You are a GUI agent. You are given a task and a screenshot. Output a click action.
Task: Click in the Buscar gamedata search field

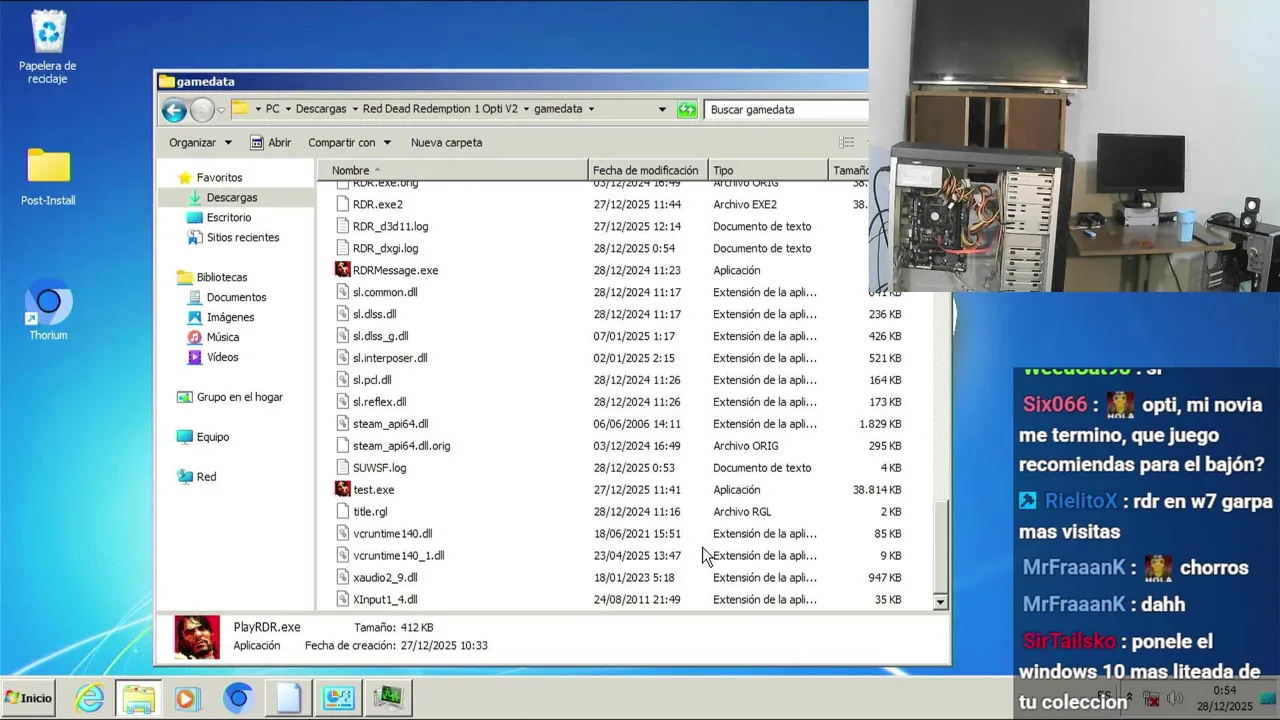tap(786, 109)
